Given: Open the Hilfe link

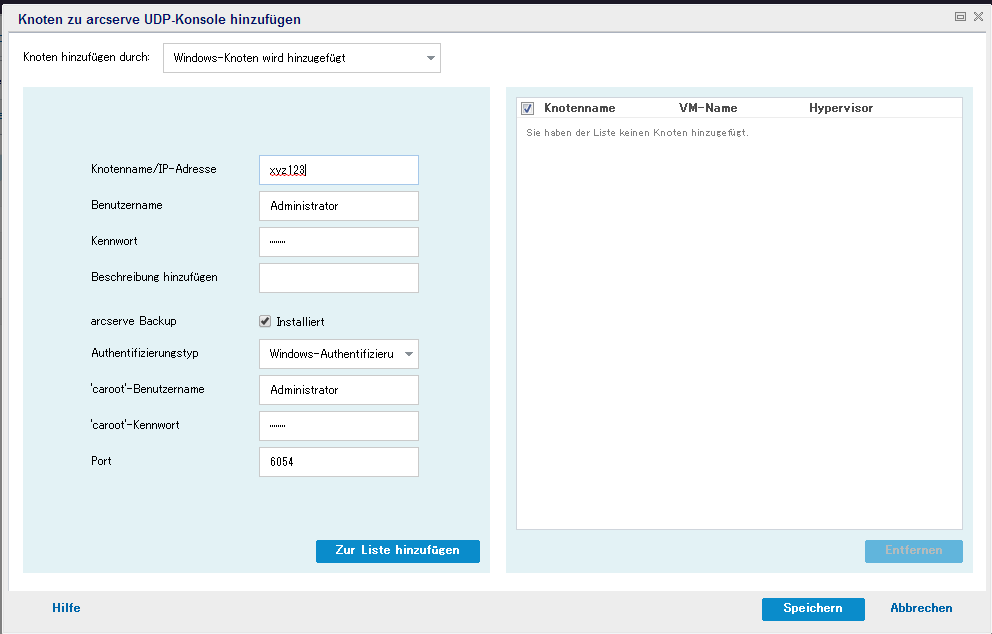Looking at the screenshot, I should point(66,608).
